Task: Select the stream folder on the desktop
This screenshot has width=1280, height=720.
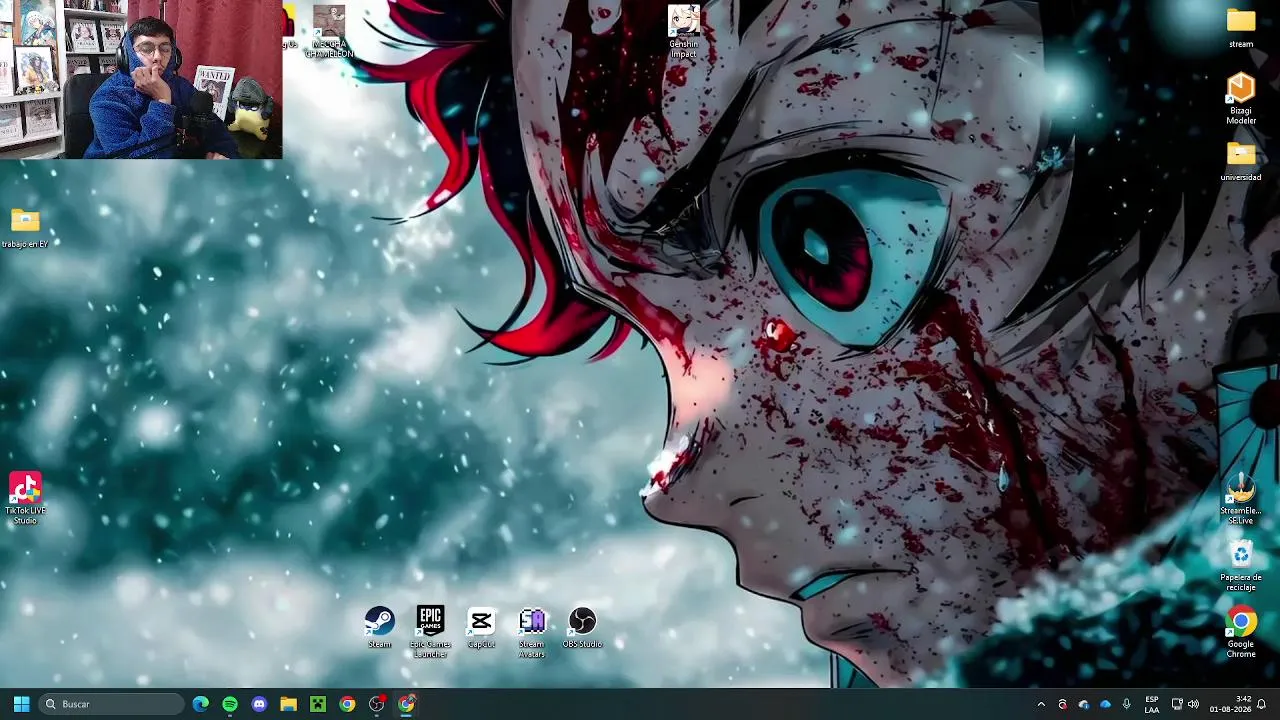Action: click(x=1241, y=27)
